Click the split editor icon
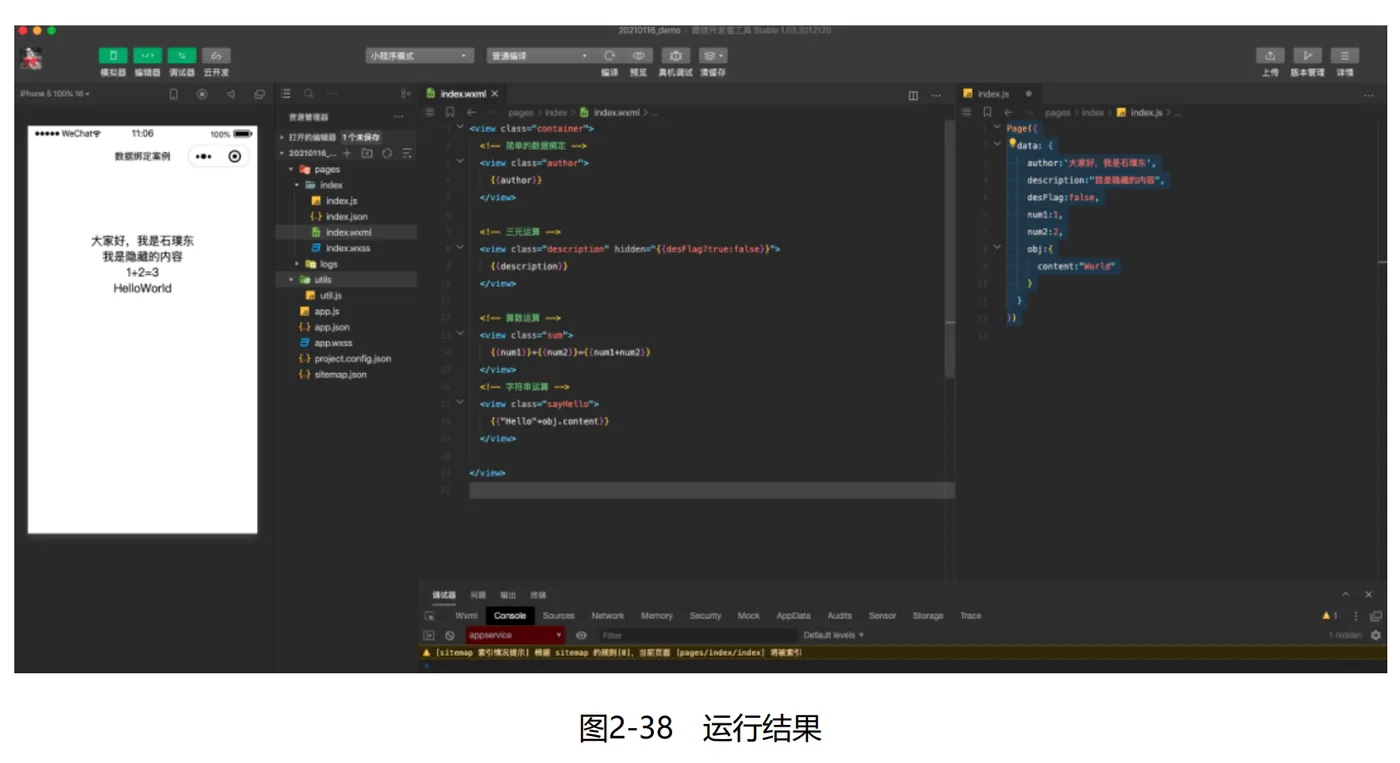Viewport: 1400px width, 763px height. point(913,95)
